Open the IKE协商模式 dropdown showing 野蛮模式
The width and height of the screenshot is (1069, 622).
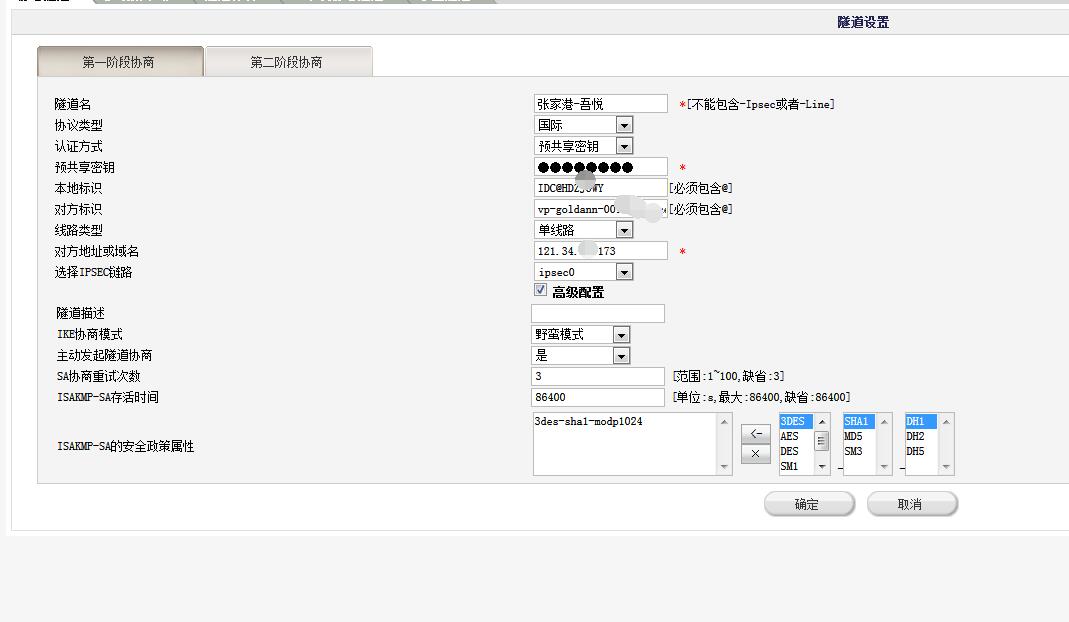pos(581,335)
